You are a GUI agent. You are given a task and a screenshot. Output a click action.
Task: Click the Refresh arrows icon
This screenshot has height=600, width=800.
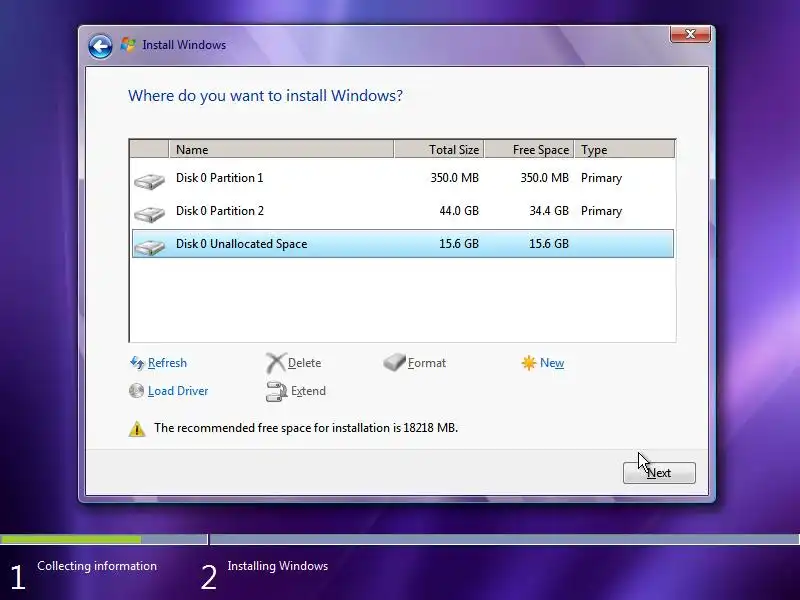[137, 363]
